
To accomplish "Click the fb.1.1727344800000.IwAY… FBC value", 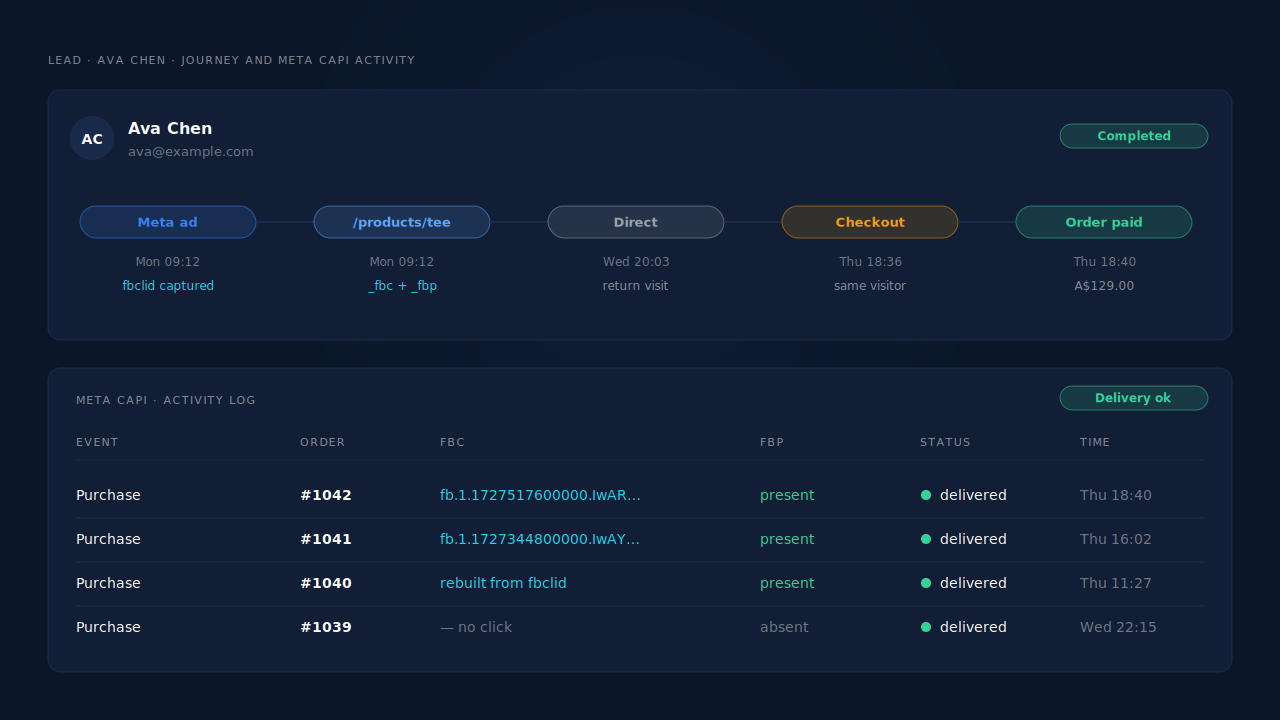I will tap(540, 539).
